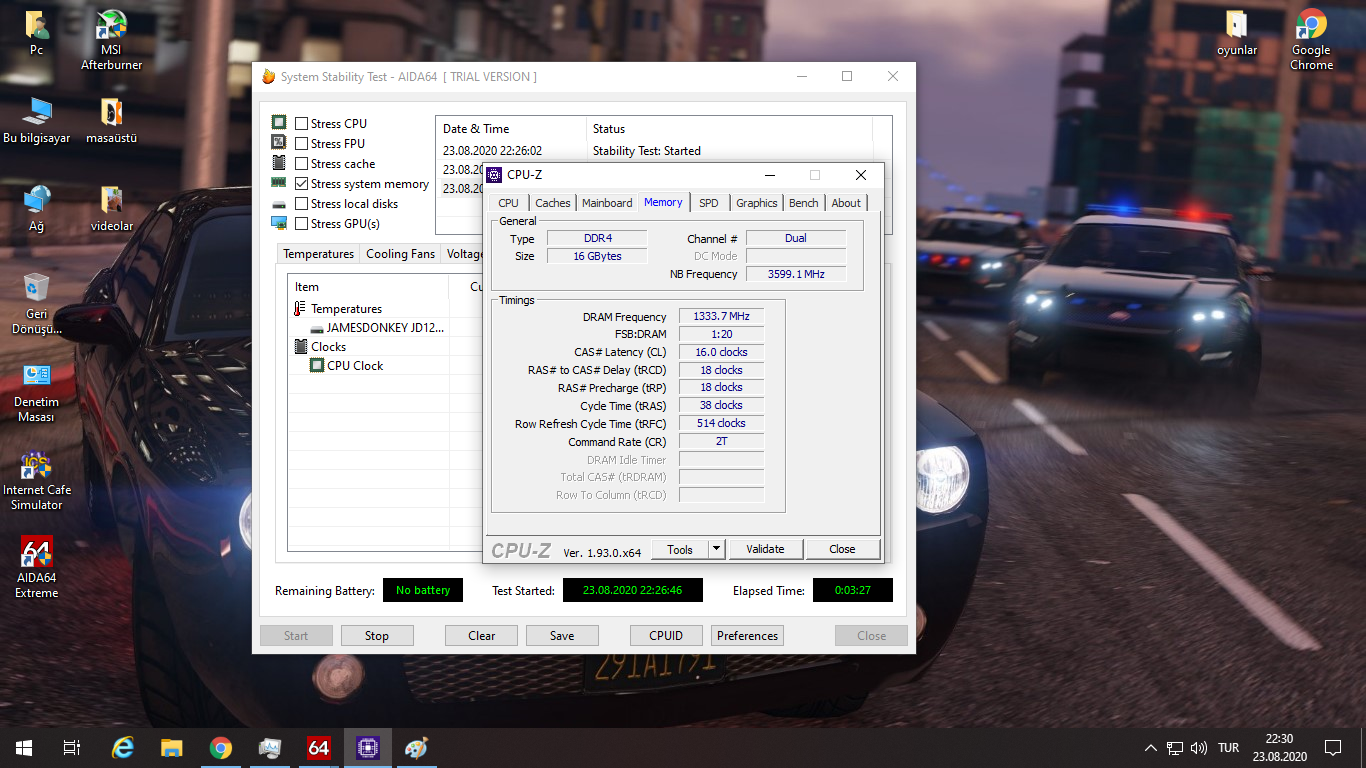Launch MSI Afterburner desktop shortcut
1366x768 pixels.
[111, 40]
